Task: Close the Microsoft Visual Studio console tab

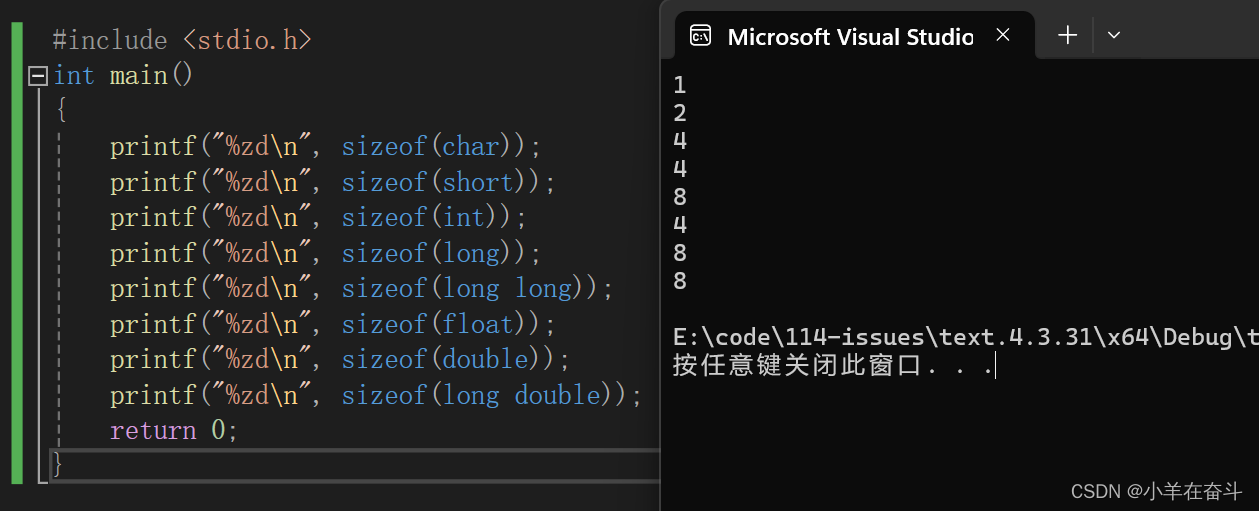Action: 1003,36
